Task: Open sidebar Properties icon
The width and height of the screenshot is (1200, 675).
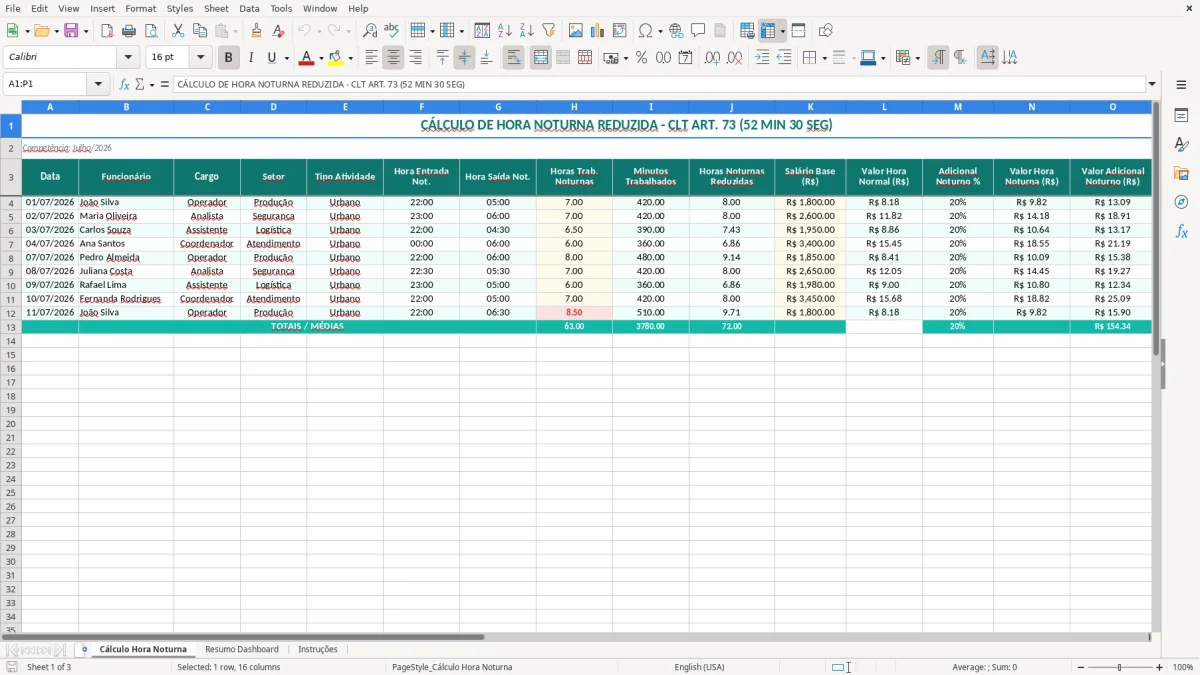Action: 1181,115
